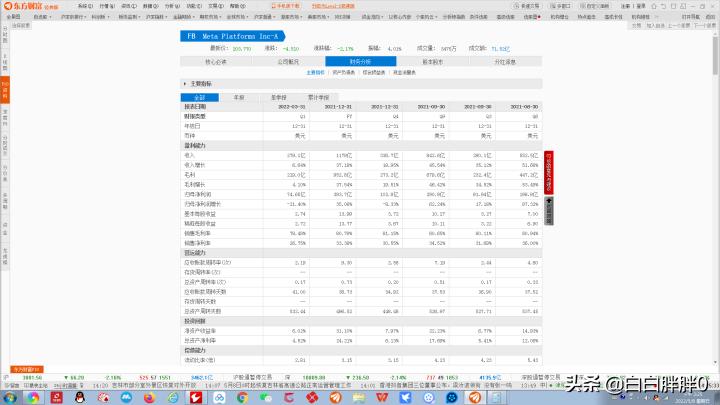The image size is (720, 405).
Task: Open the active 东方财富 taskbar icon
Action: pyautogui.click(x=475, y=398)
